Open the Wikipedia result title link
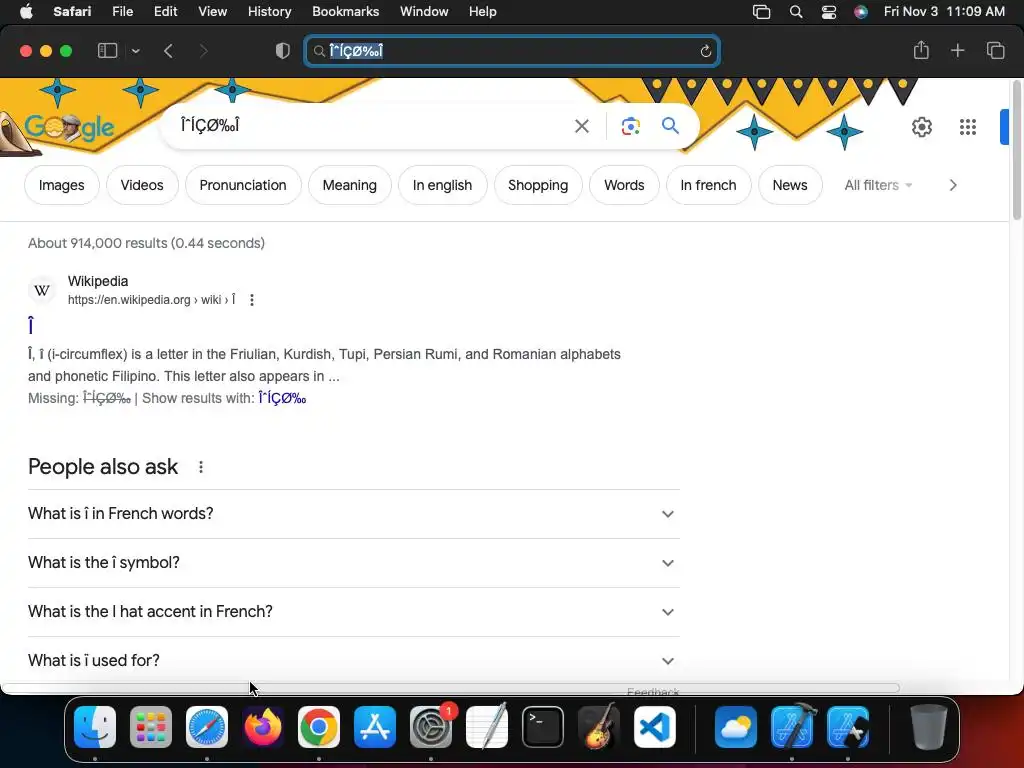The width and height of the screenshot is (1024, 768). pyautogui.click(x=31, y=325)
